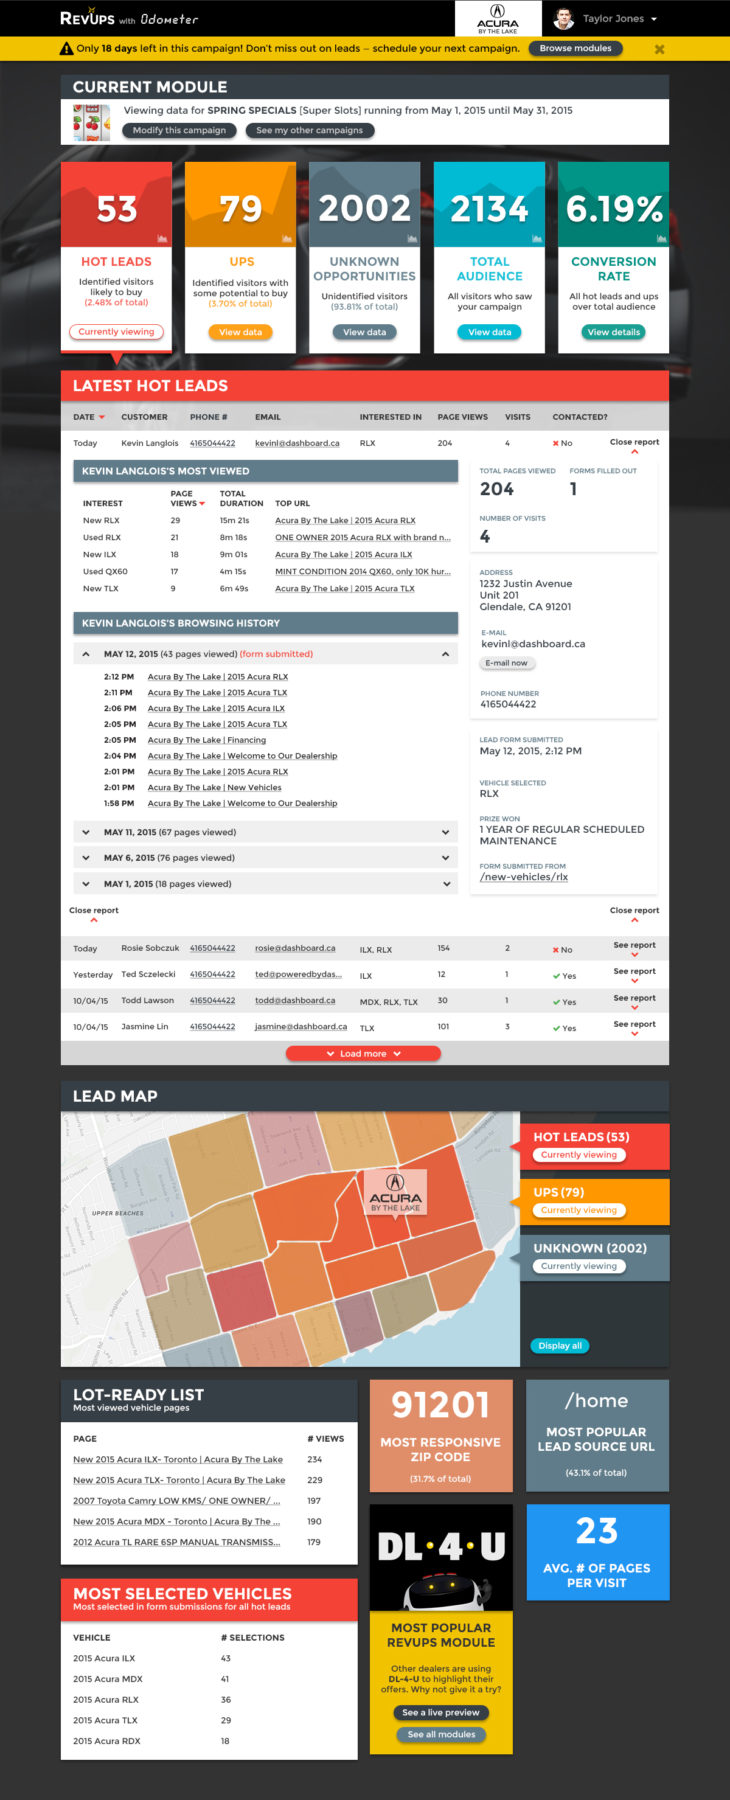Screen dimensions: 730x1800
Task: Click the E-mail now button
Action: click(x=506, y=663)
